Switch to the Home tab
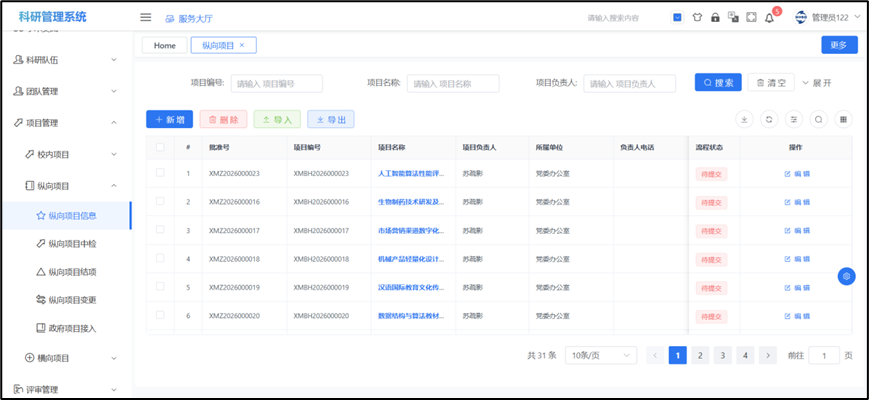 165,45
